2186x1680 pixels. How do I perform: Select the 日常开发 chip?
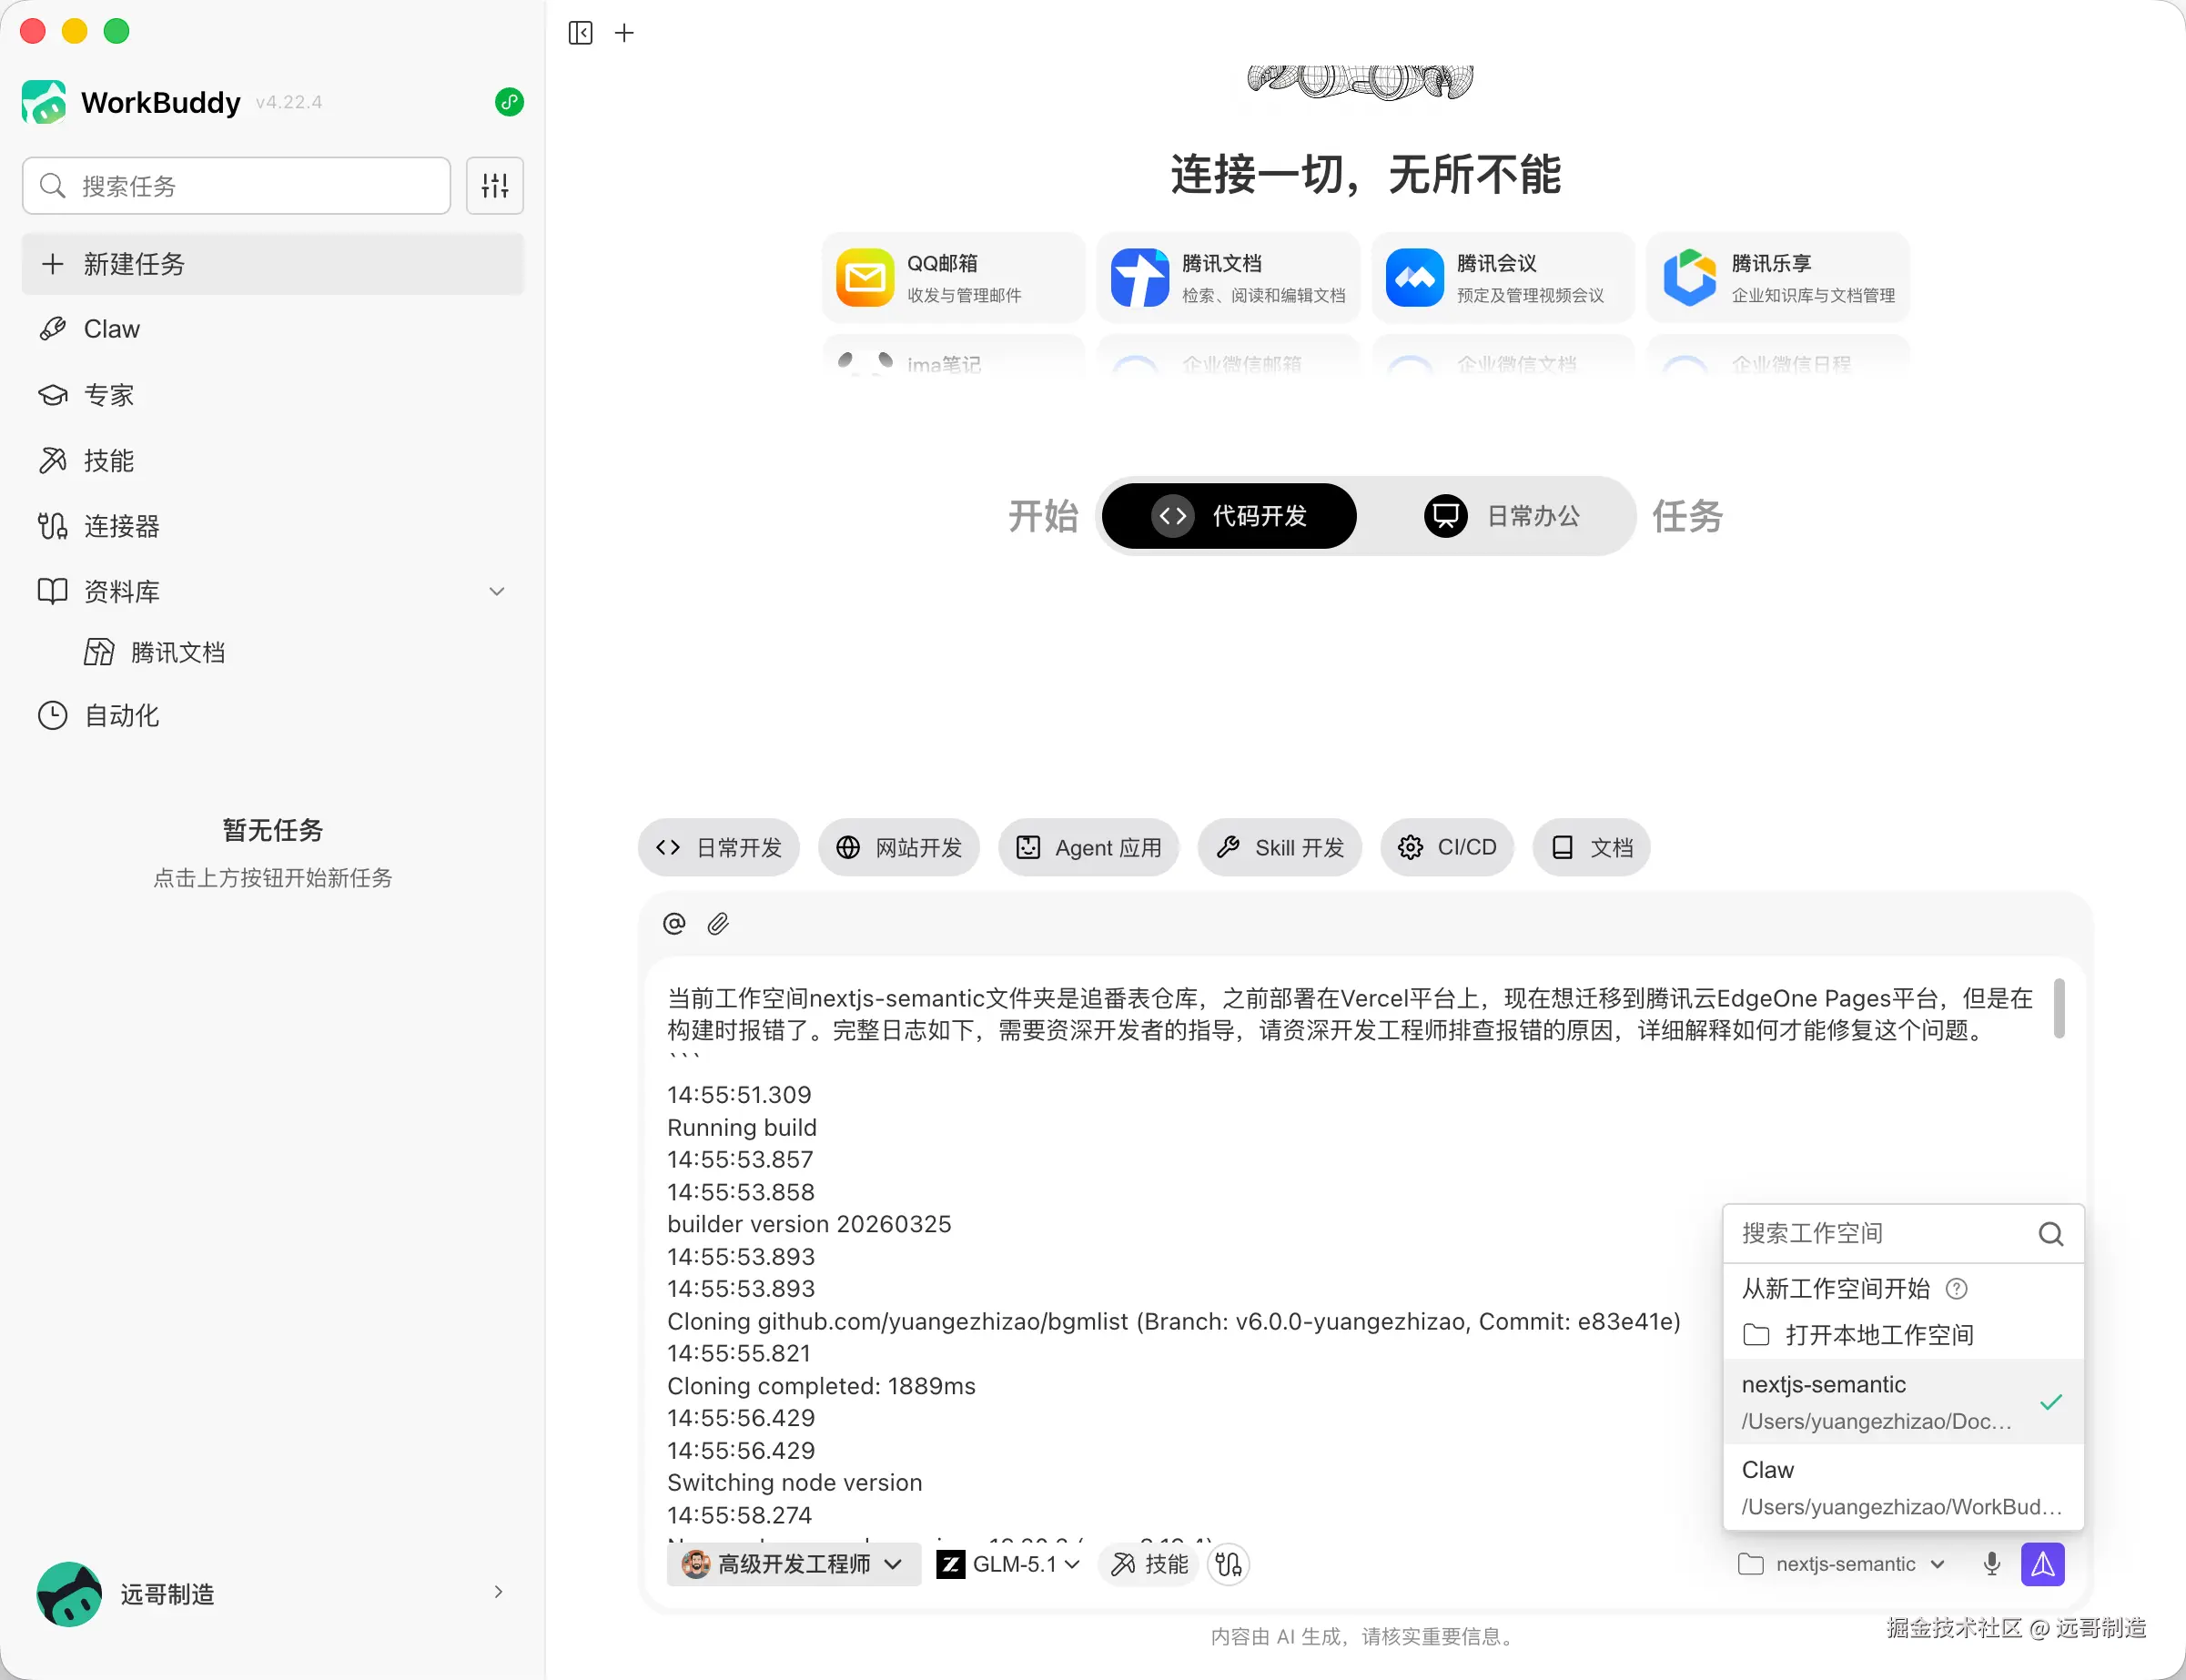pos(719,848)
